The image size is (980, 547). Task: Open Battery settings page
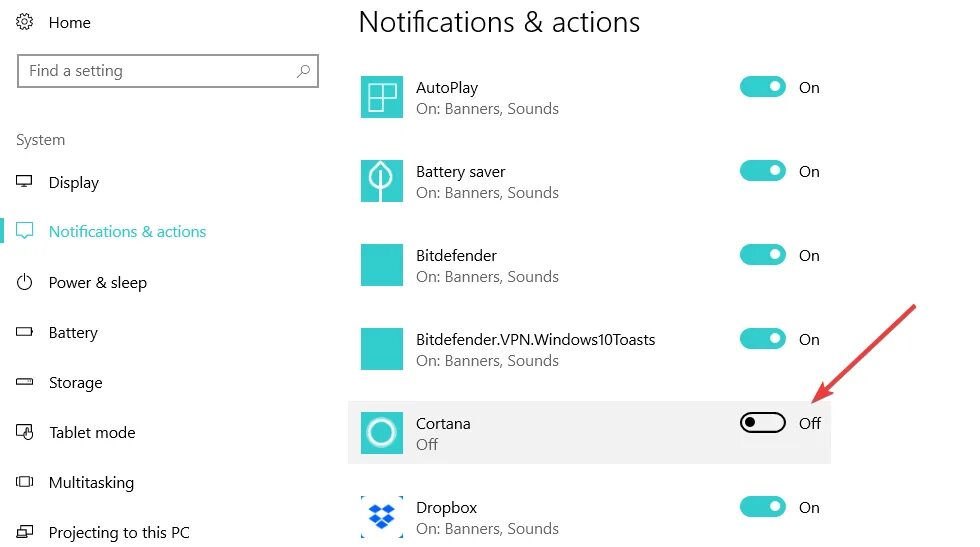(x=73, y=333)
